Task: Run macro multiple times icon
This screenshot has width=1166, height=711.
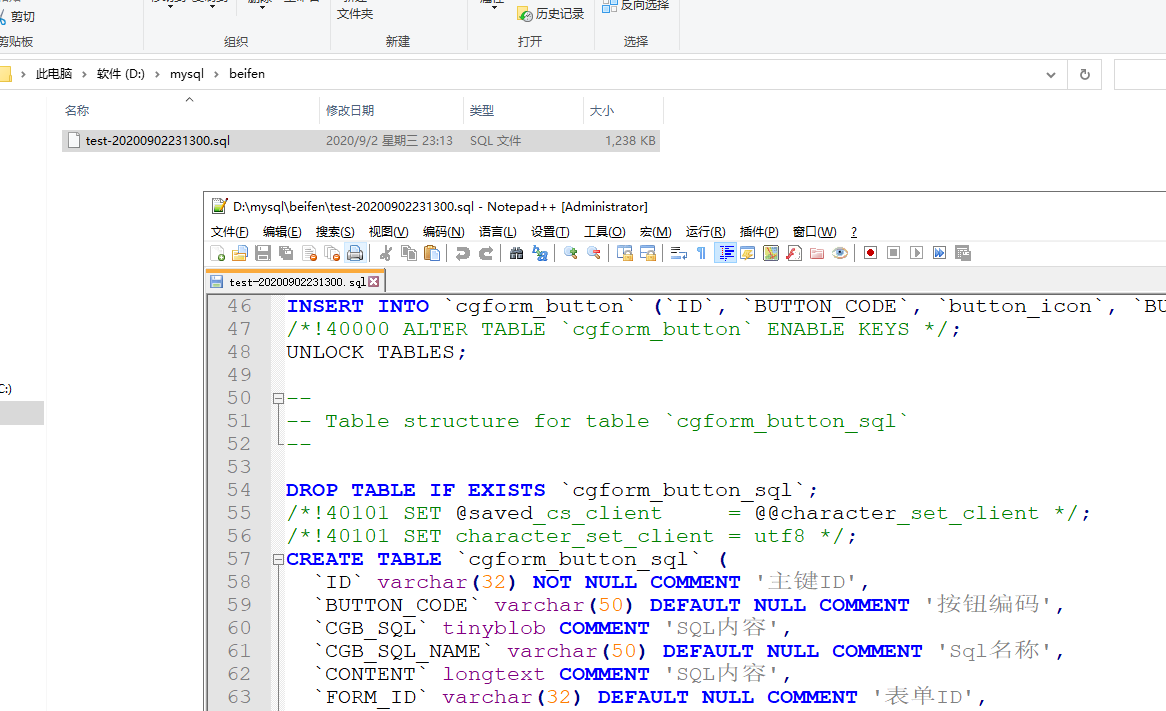Action: [x=940, y=254]
